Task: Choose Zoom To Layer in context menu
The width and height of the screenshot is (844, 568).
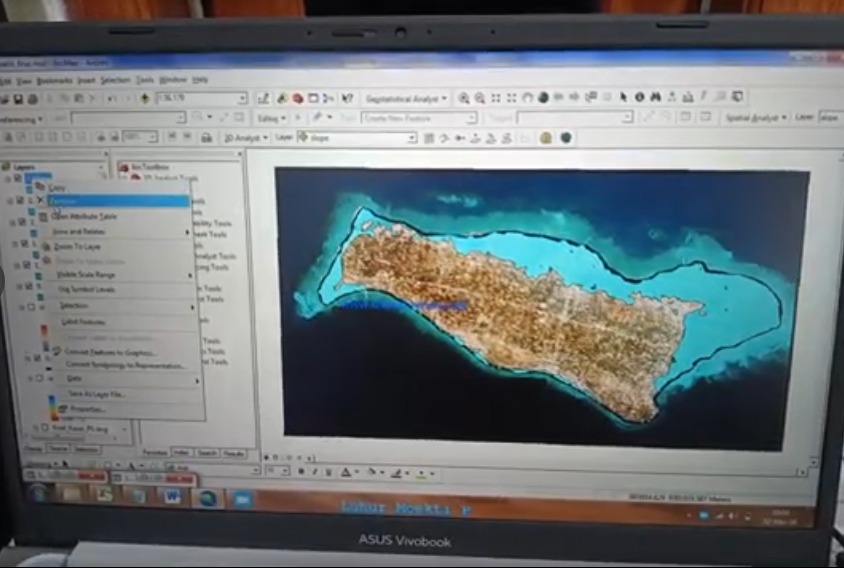Action: click(x=77, y=247)
